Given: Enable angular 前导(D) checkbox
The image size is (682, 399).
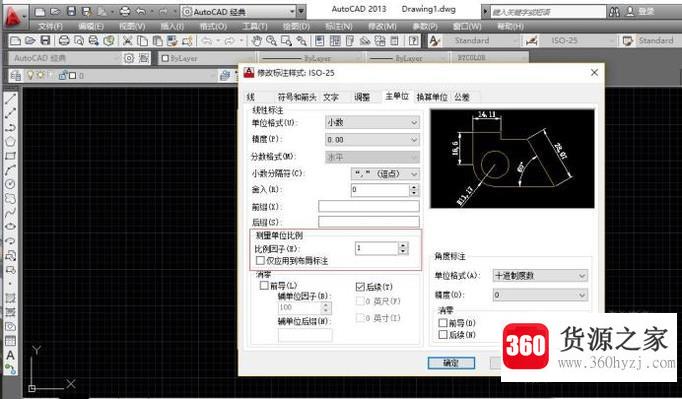Looking at the screenshot, I should pos(443,323).
